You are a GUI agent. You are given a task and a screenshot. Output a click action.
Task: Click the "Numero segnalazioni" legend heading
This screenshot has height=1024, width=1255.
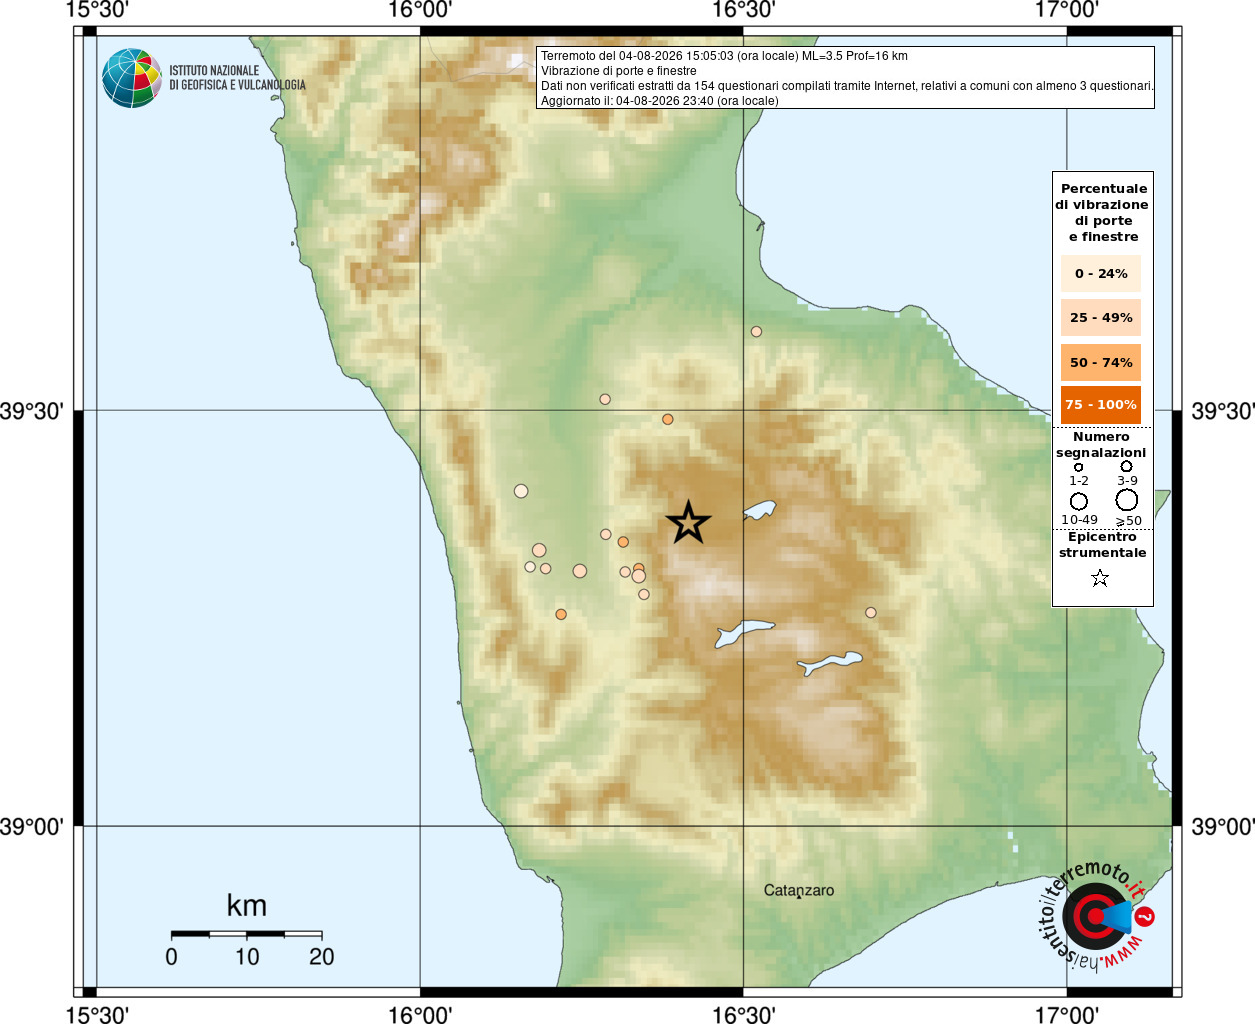(x=1101, y=445)
